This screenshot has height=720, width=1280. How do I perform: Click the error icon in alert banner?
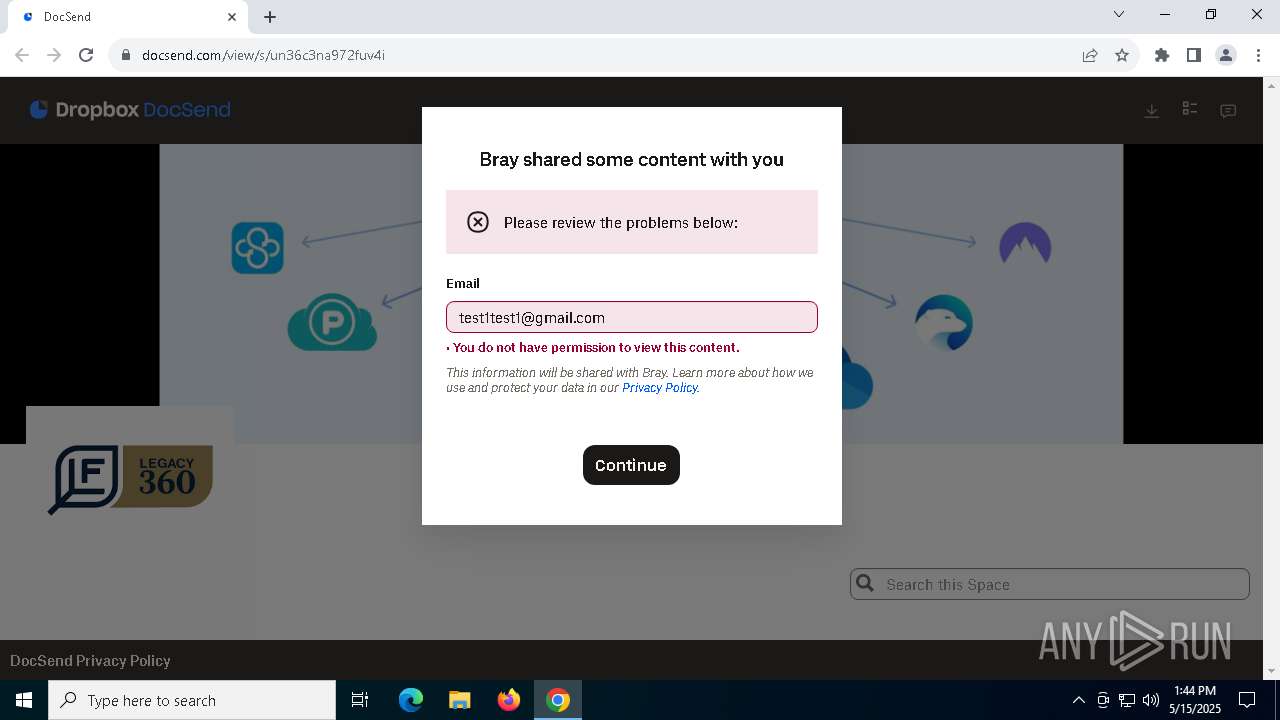[x=478, y=222]
